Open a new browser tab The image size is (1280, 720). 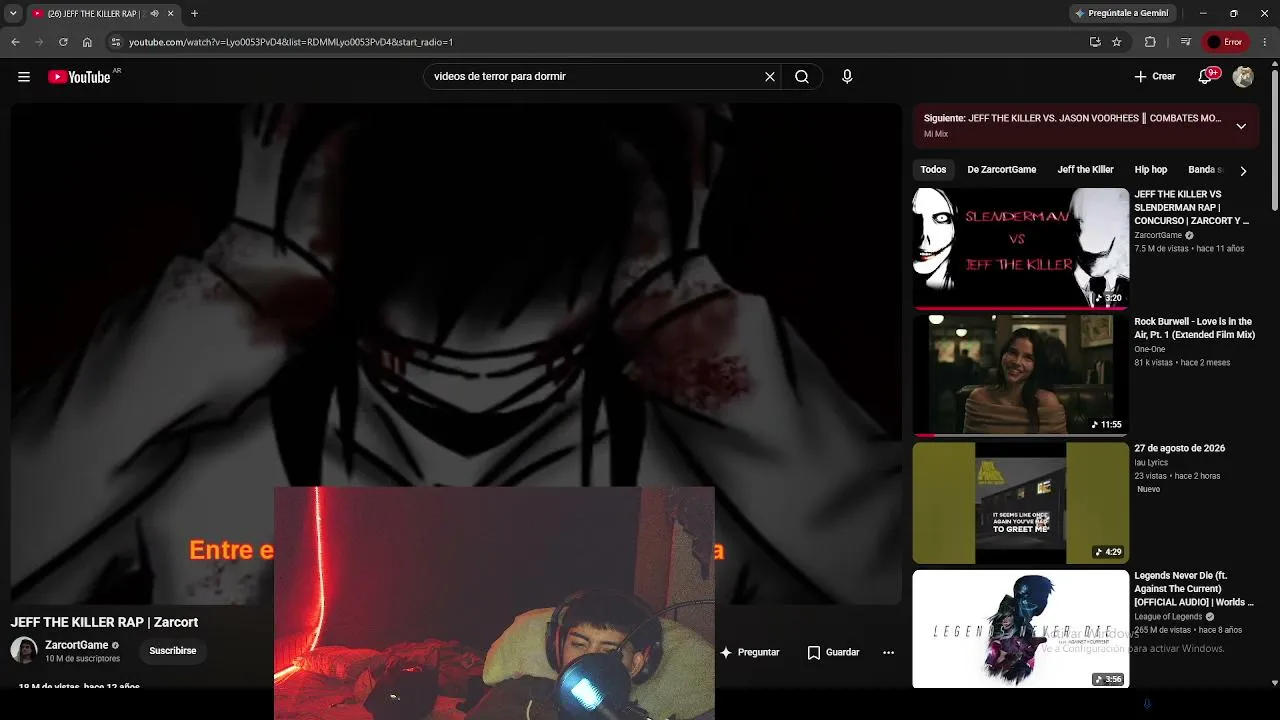click(194, 14)
